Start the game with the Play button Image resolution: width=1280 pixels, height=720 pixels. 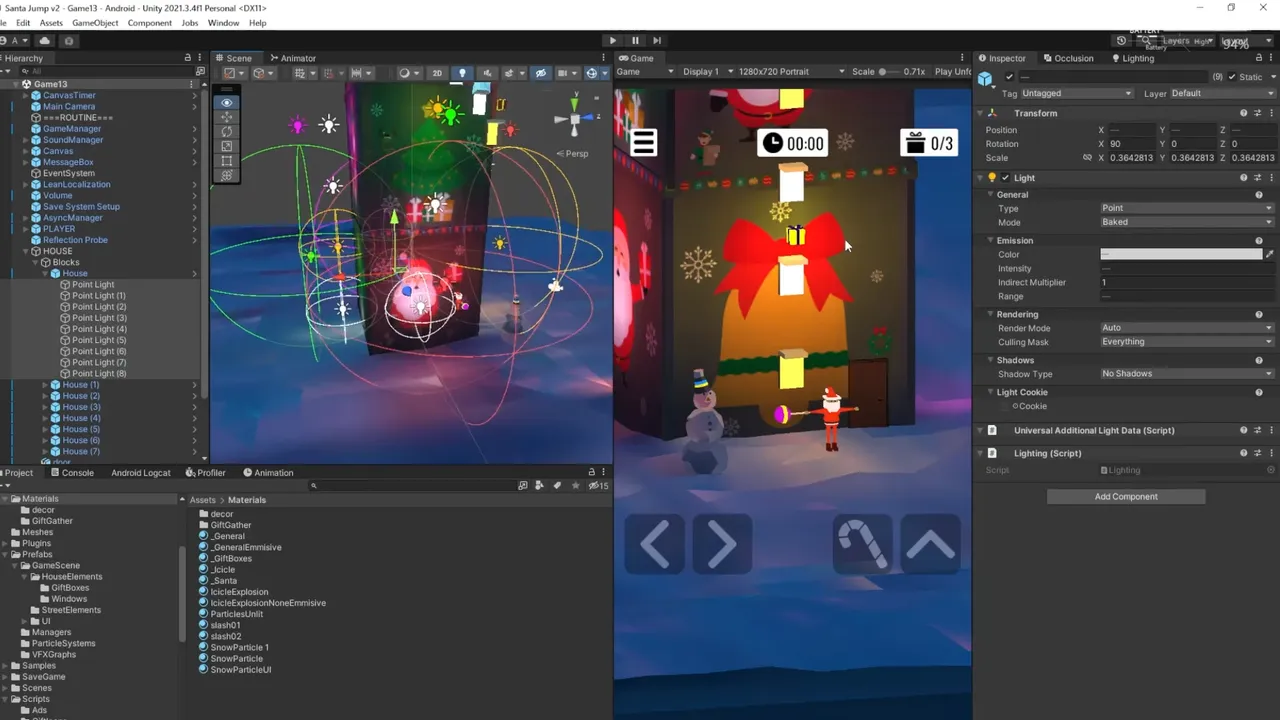pos(613,40)
